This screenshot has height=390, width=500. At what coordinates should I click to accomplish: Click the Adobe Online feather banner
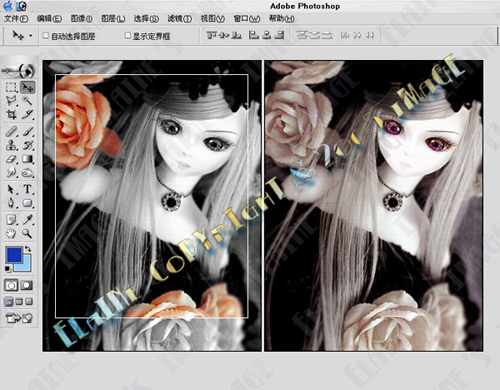(x=18, y=70)
